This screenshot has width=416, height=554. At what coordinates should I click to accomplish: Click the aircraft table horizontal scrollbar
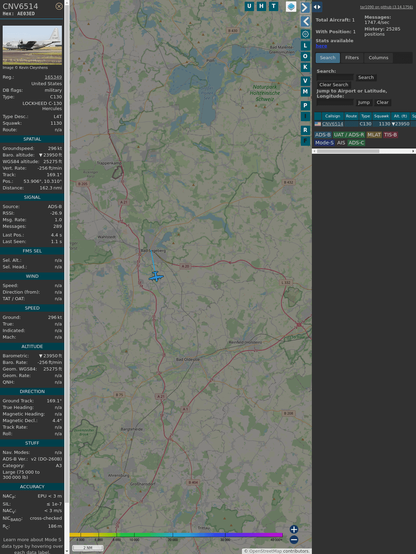[364, 151]
